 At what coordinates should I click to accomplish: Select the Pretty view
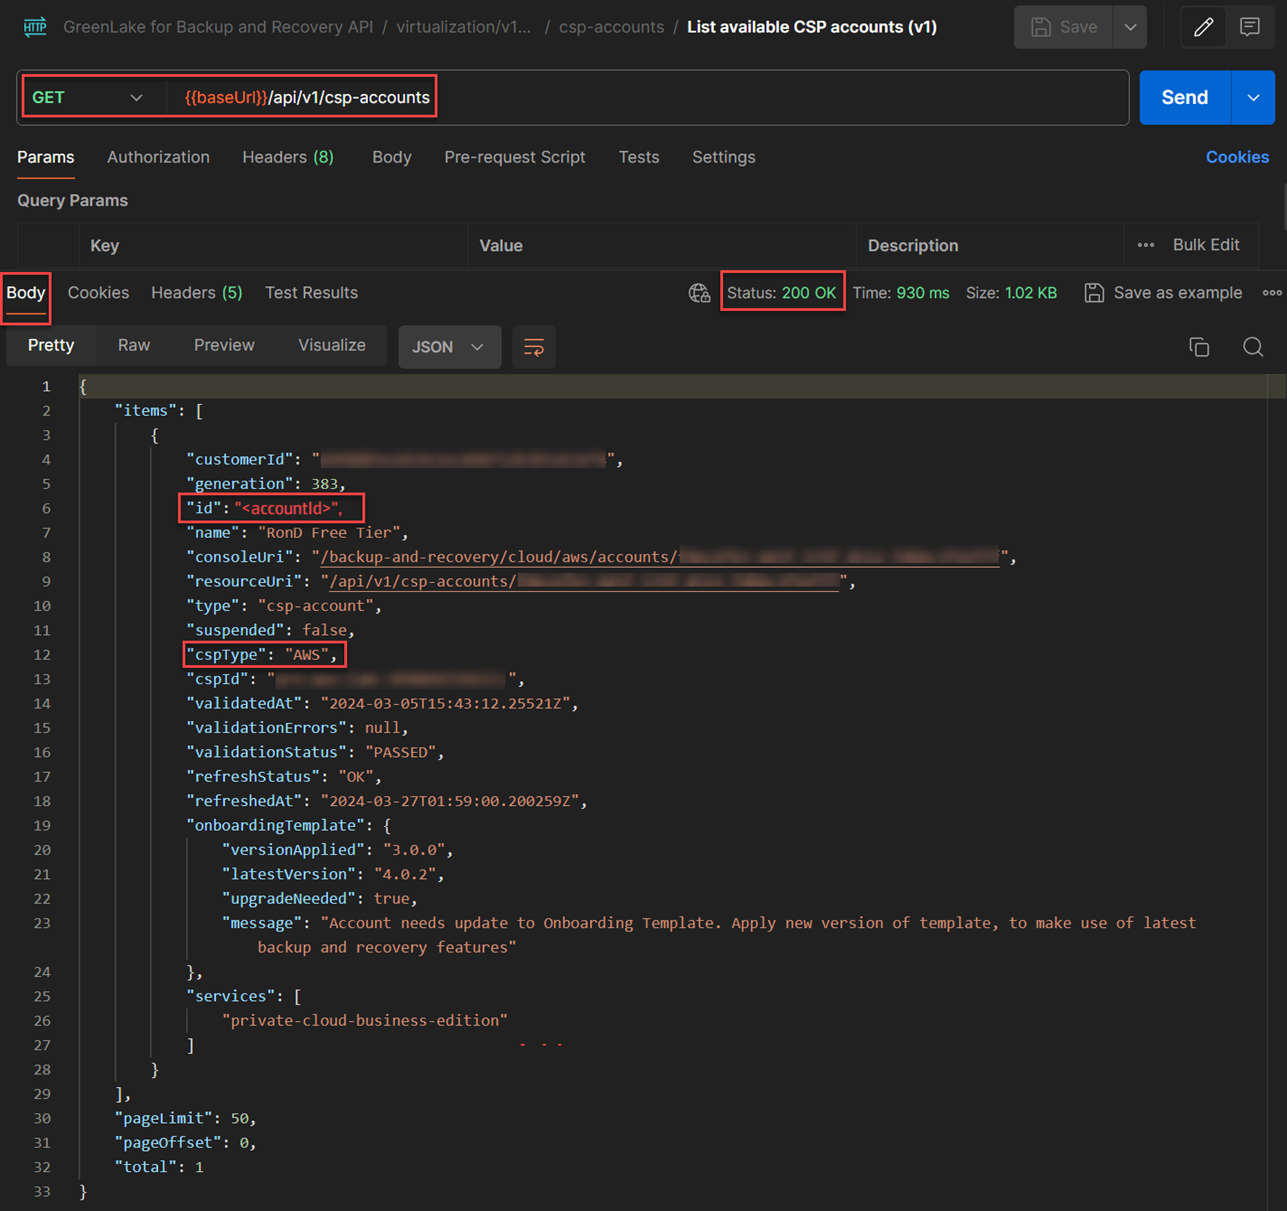(x=51, y=345)
